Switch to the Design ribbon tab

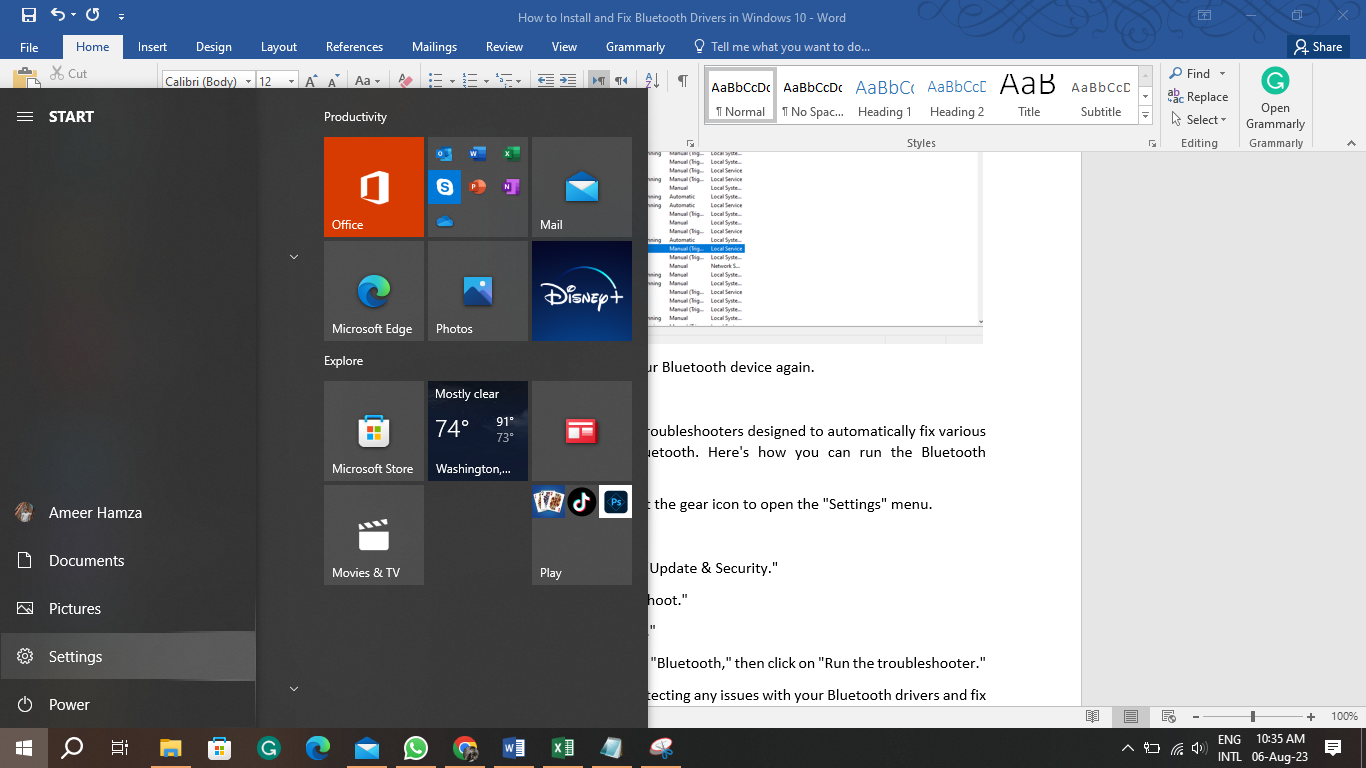coord(214,47)
